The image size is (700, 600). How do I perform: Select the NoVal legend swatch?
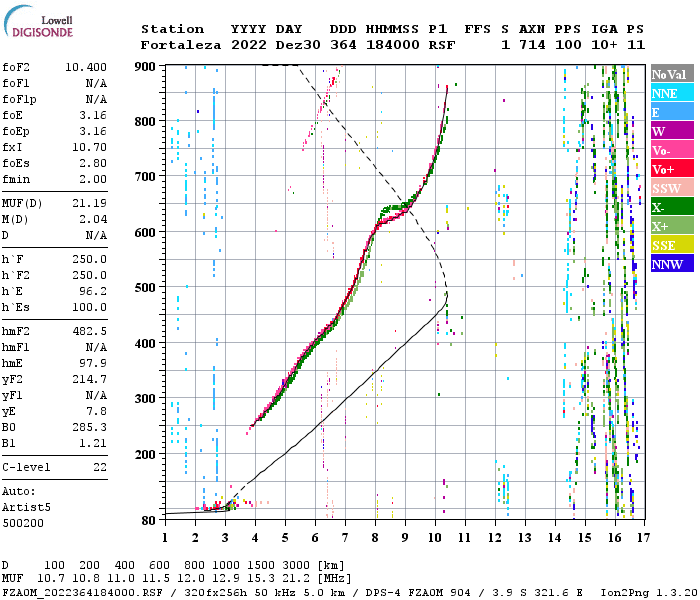tap(672, 74)
